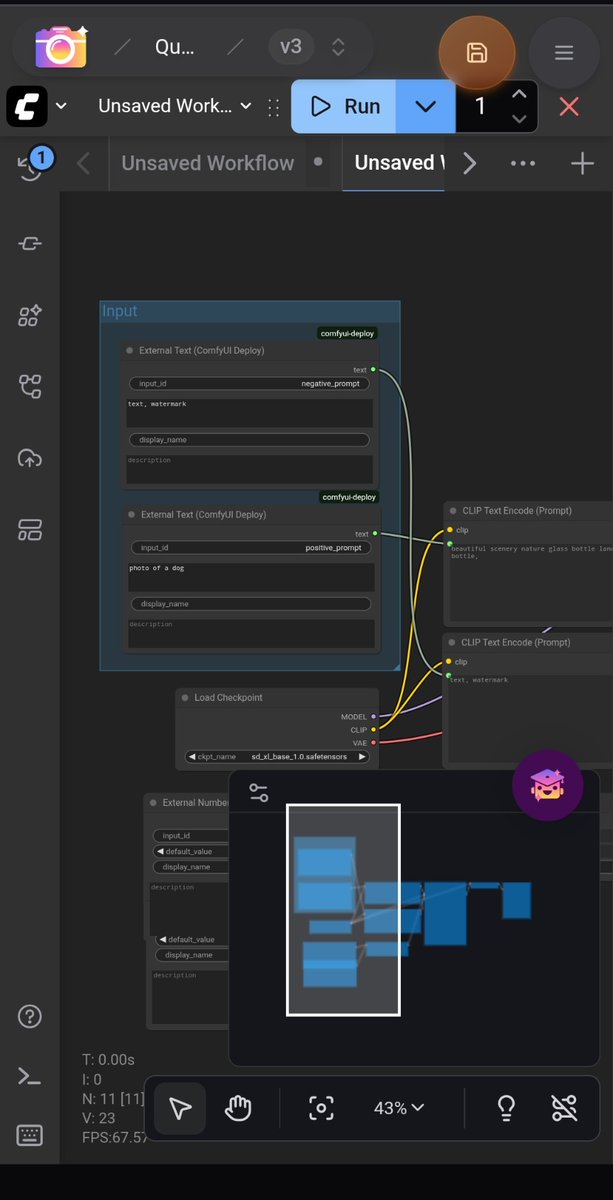Image resolution: width=613 pixels, height=1200 pixels.
Task: Increase the batch count with up arrow
Action: [518, 95]
